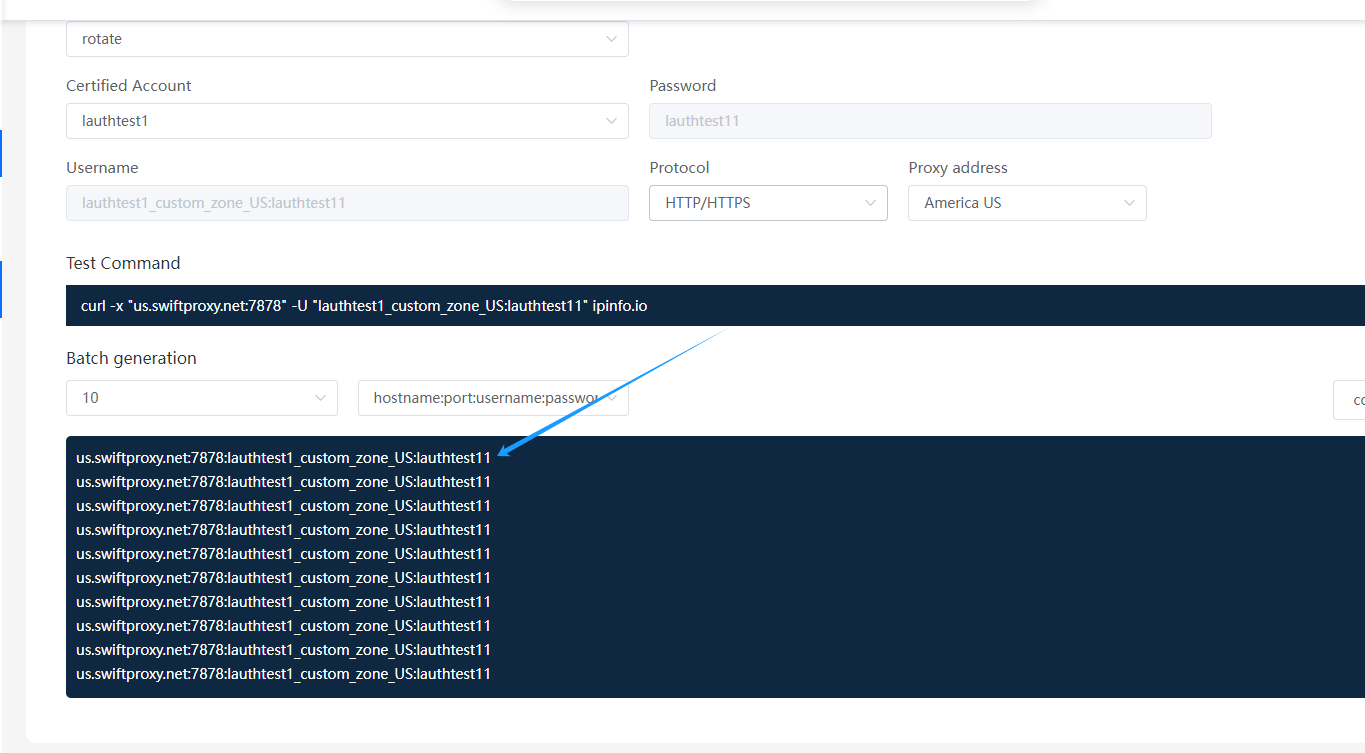Open the Proxy address dropdown America US
This screenshot has height=753, width=1365.
1027,203
